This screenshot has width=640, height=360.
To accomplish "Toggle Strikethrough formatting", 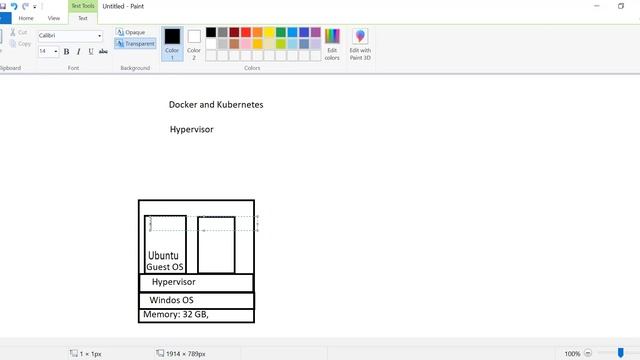I will tap(103, 51).
